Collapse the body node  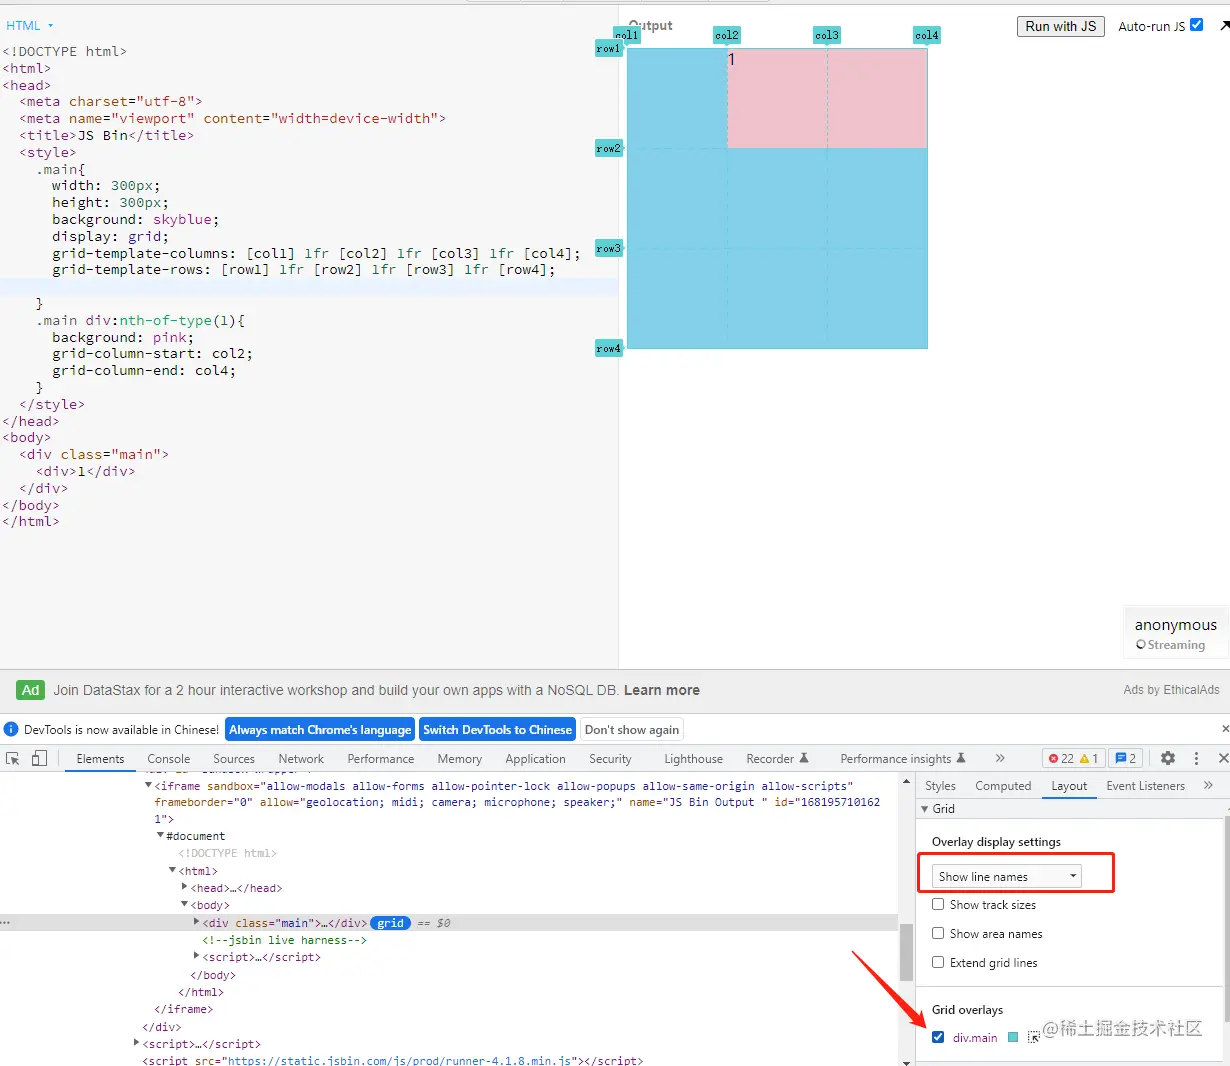[184, 904]
